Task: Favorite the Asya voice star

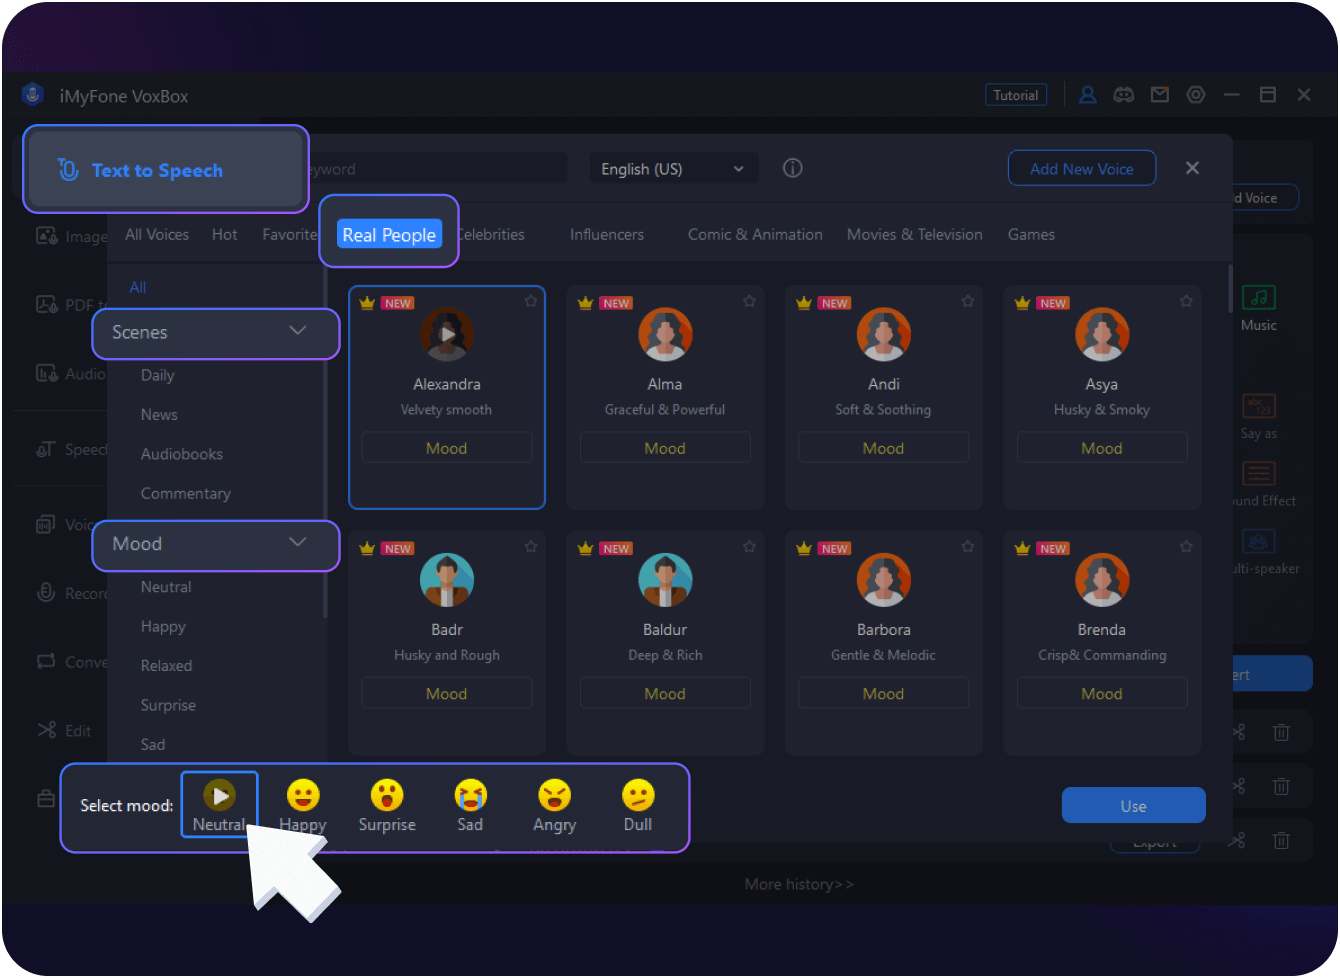Action: (x=1186, y=301)
